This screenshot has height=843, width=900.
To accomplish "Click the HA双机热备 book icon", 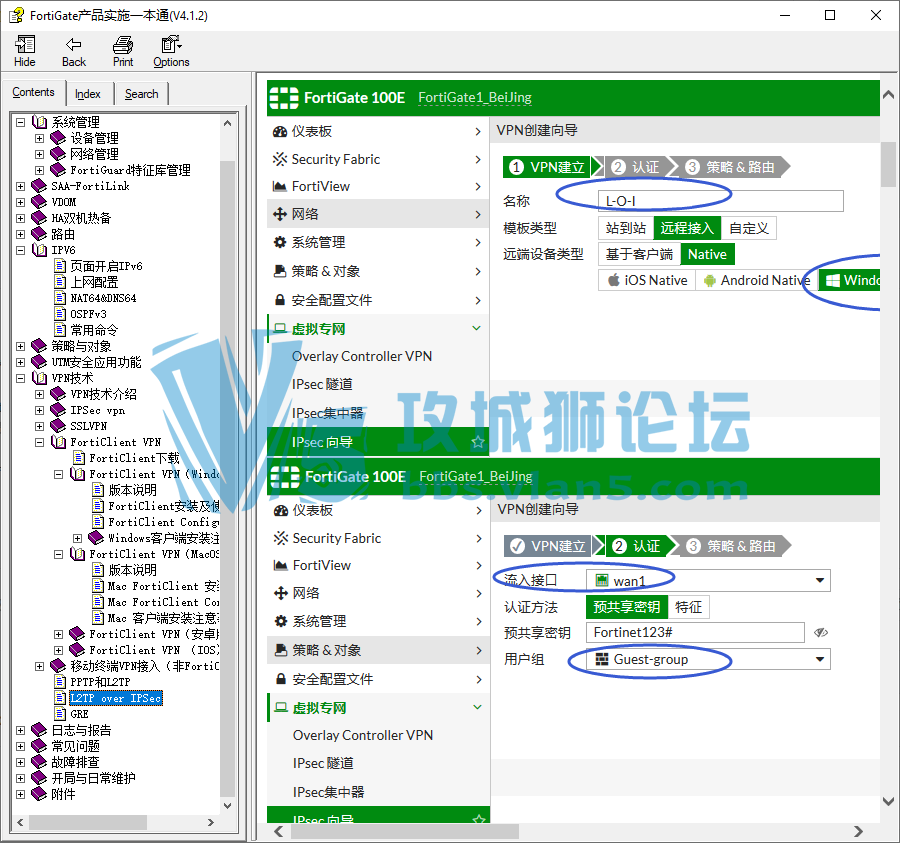I will (x=39, y=218).
